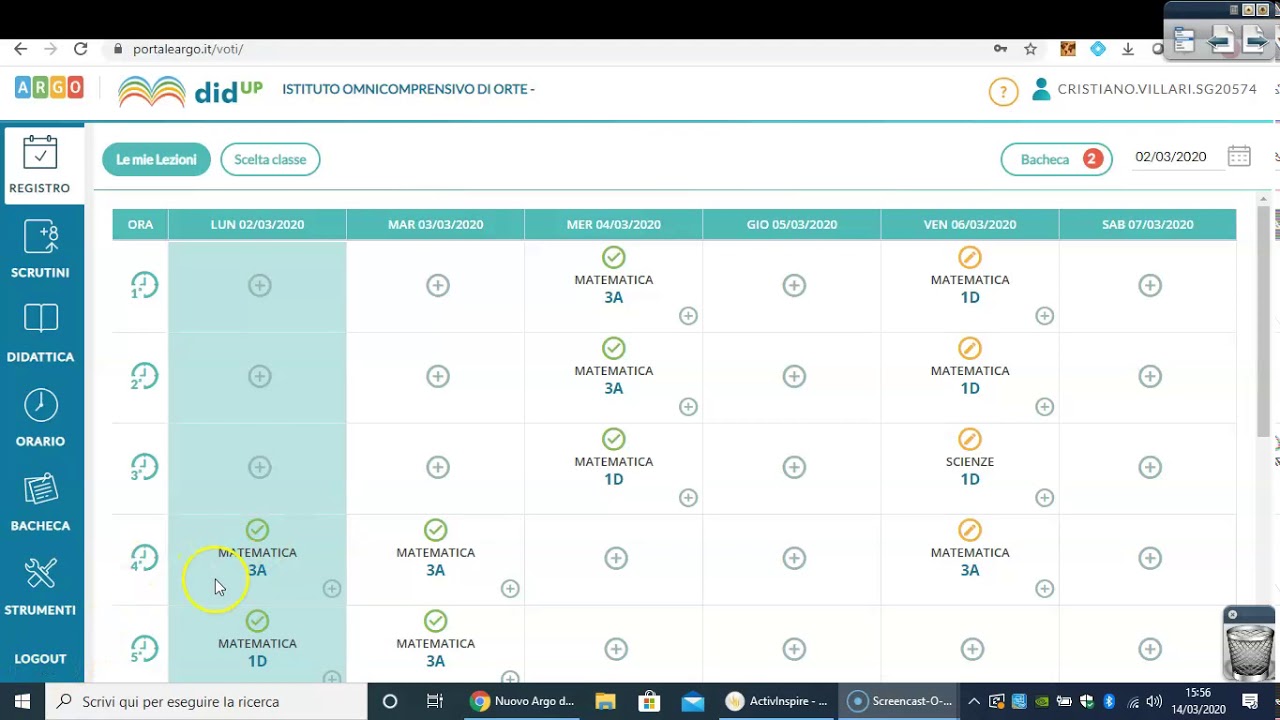
Task: Click Logout in the sidebar
Action: pos(40,659)
